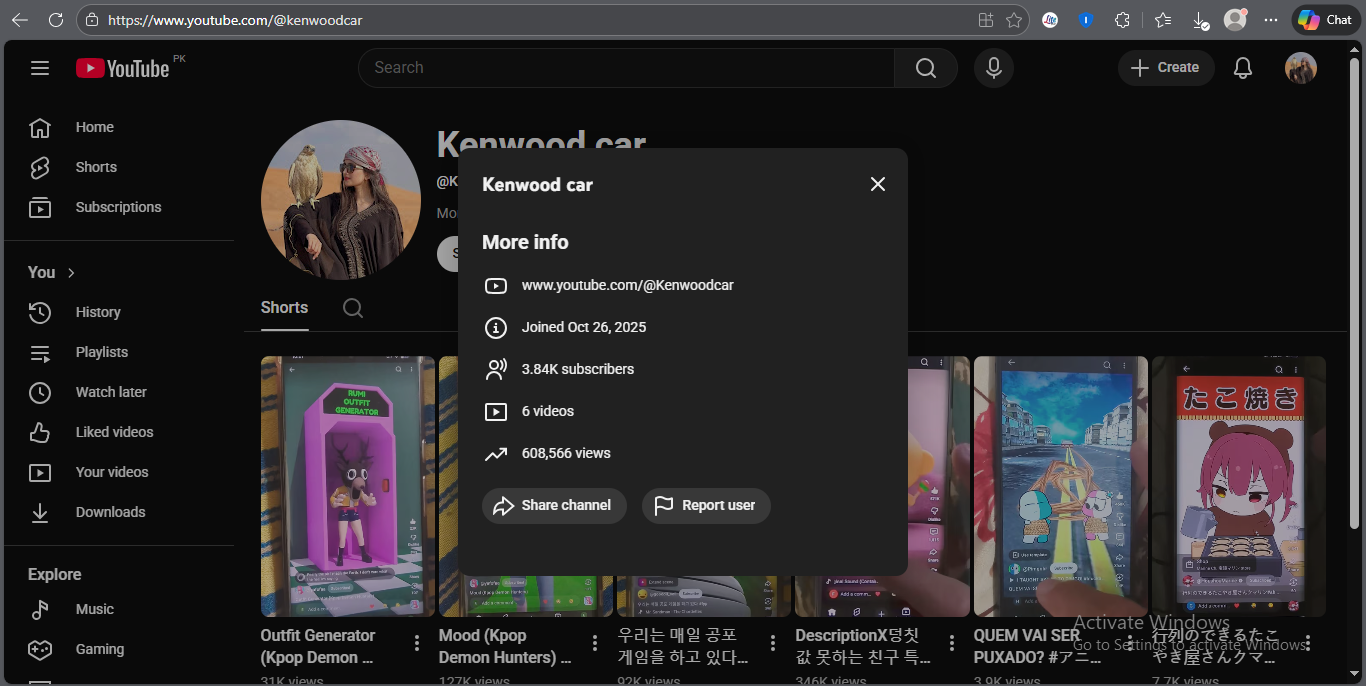Click the YouTube search input field
This screenshot has width=1366, height=686.
click(x=626, y=68)
